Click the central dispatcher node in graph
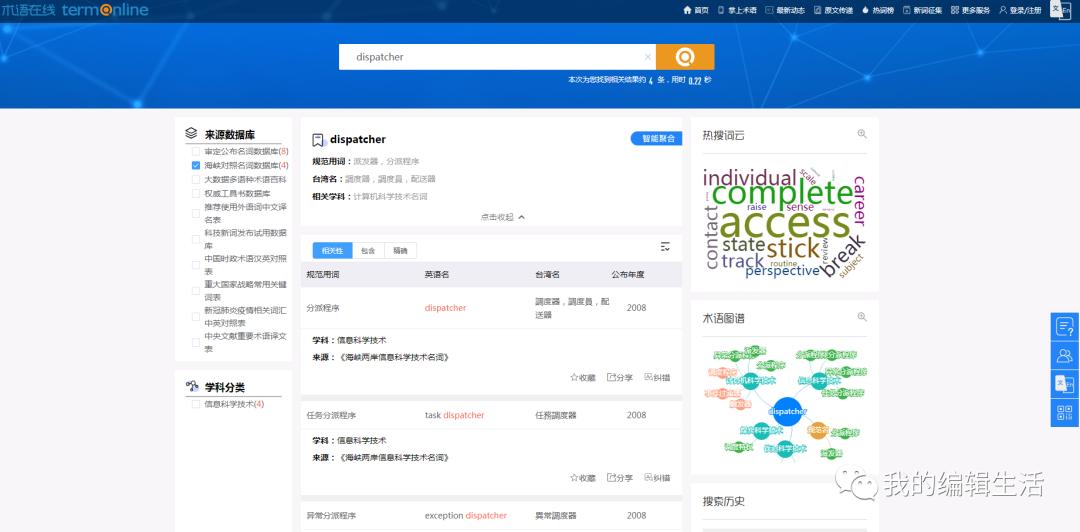Image resolution: width=1080 pixels, height=532 pixels. 787,411
